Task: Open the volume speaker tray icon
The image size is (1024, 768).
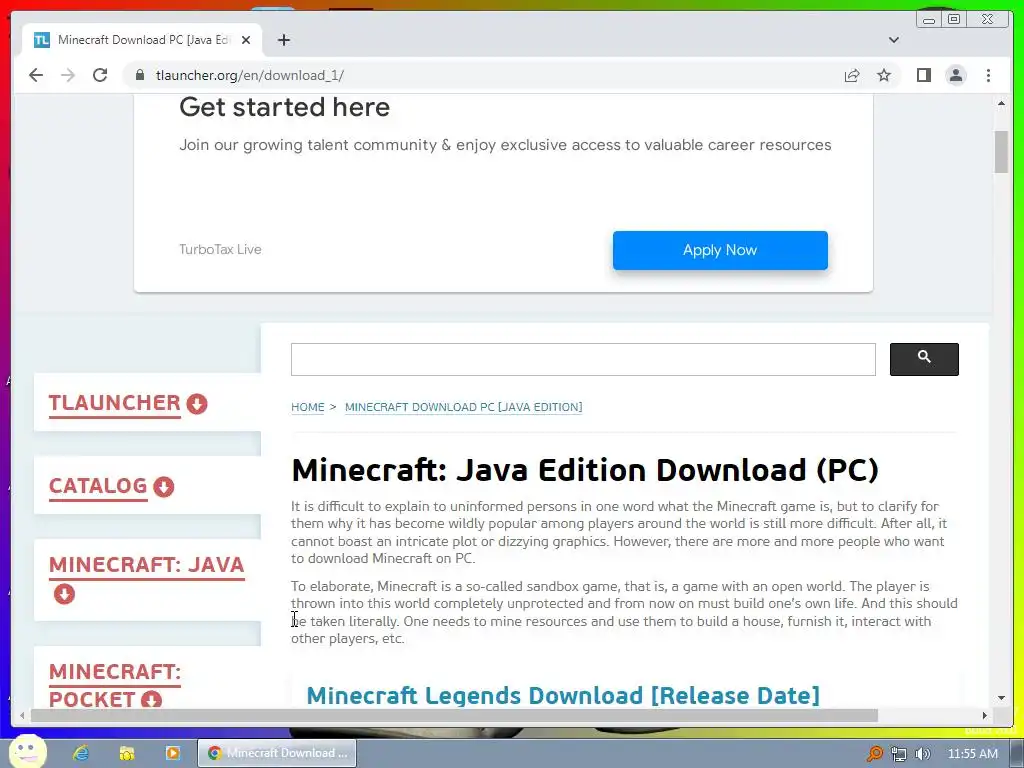Action: tap(922, 754)
